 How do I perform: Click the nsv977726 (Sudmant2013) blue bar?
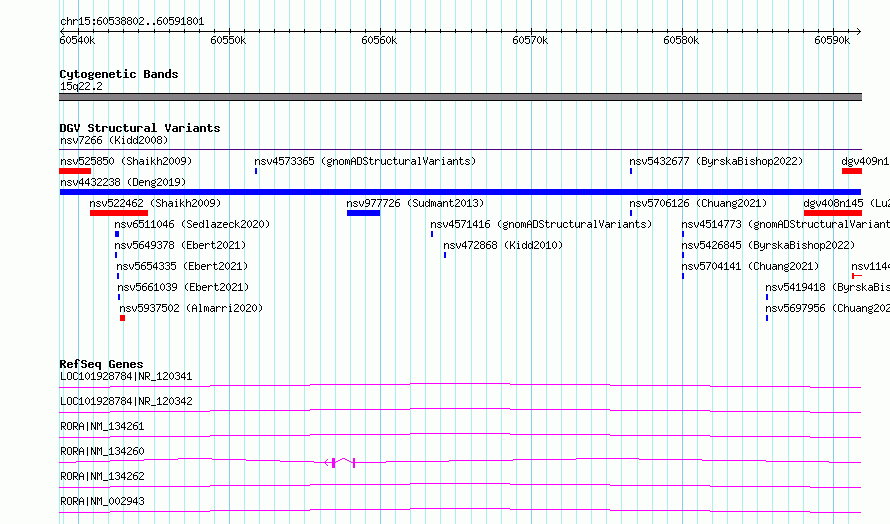tap(363, 213)
